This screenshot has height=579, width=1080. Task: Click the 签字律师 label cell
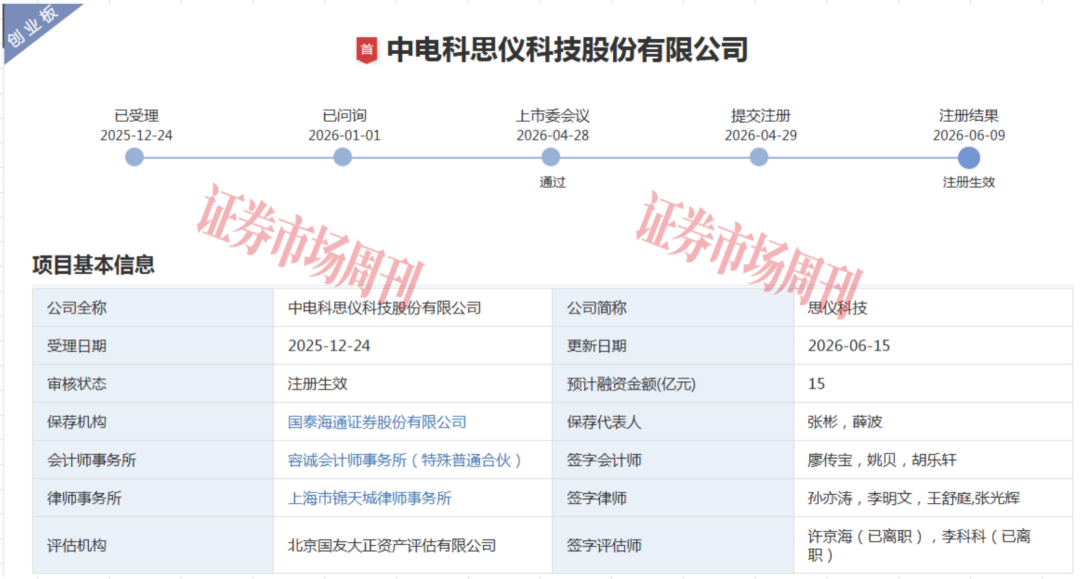point(673,498)
